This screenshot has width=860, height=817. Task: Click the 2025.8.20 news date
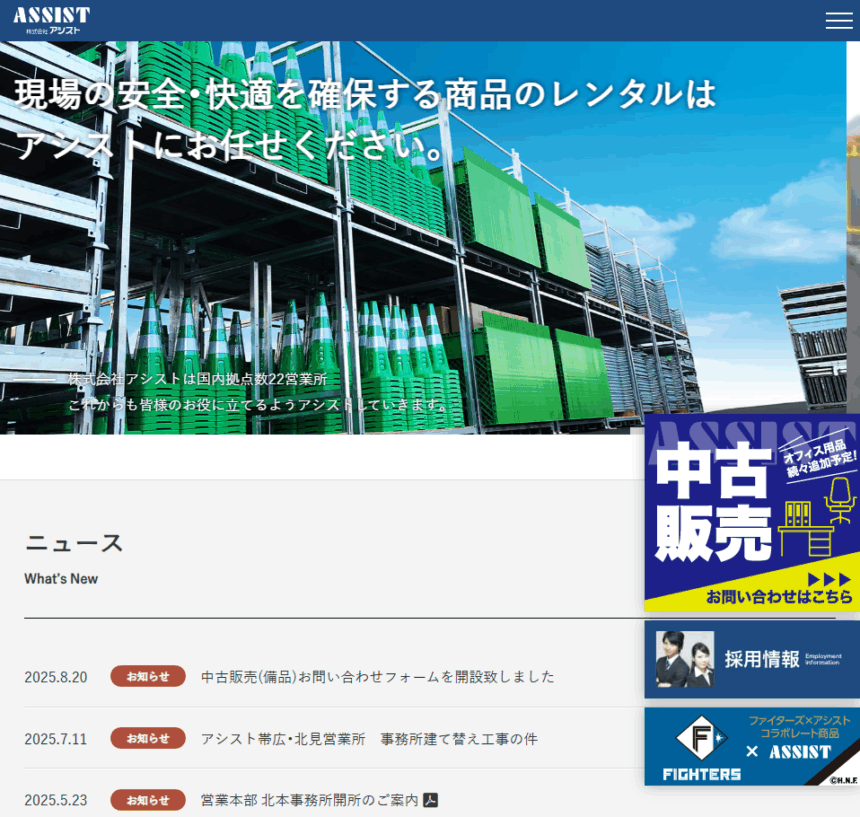coord(56,677)
